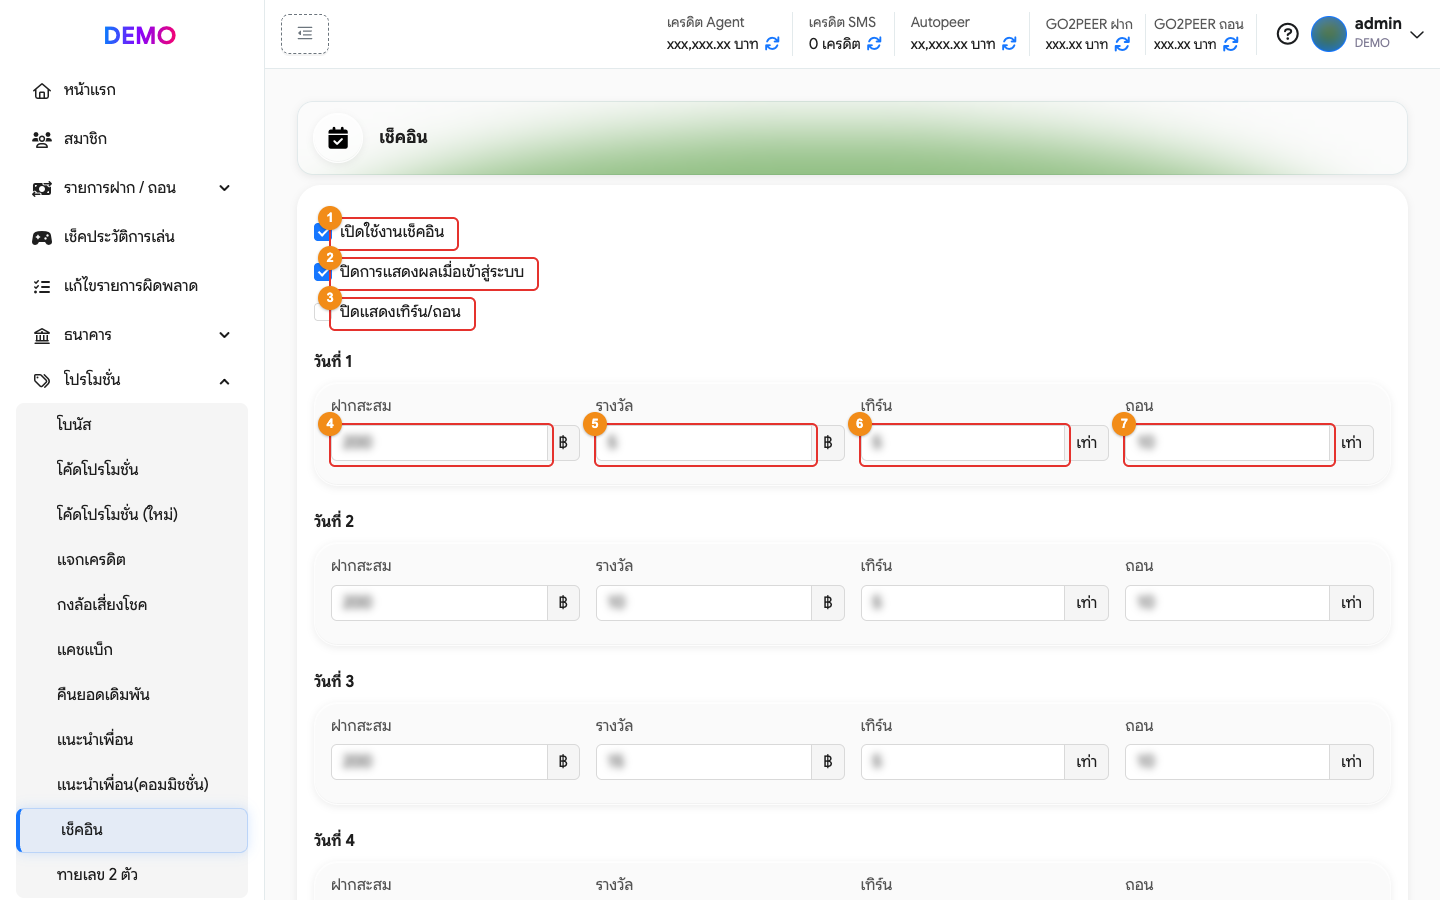The width and height of the screenshot is (1440, 900).
Task: Refresh the GO2PEER ฝาก balance
Action: pyautogui.click(x=1122, y=44)
